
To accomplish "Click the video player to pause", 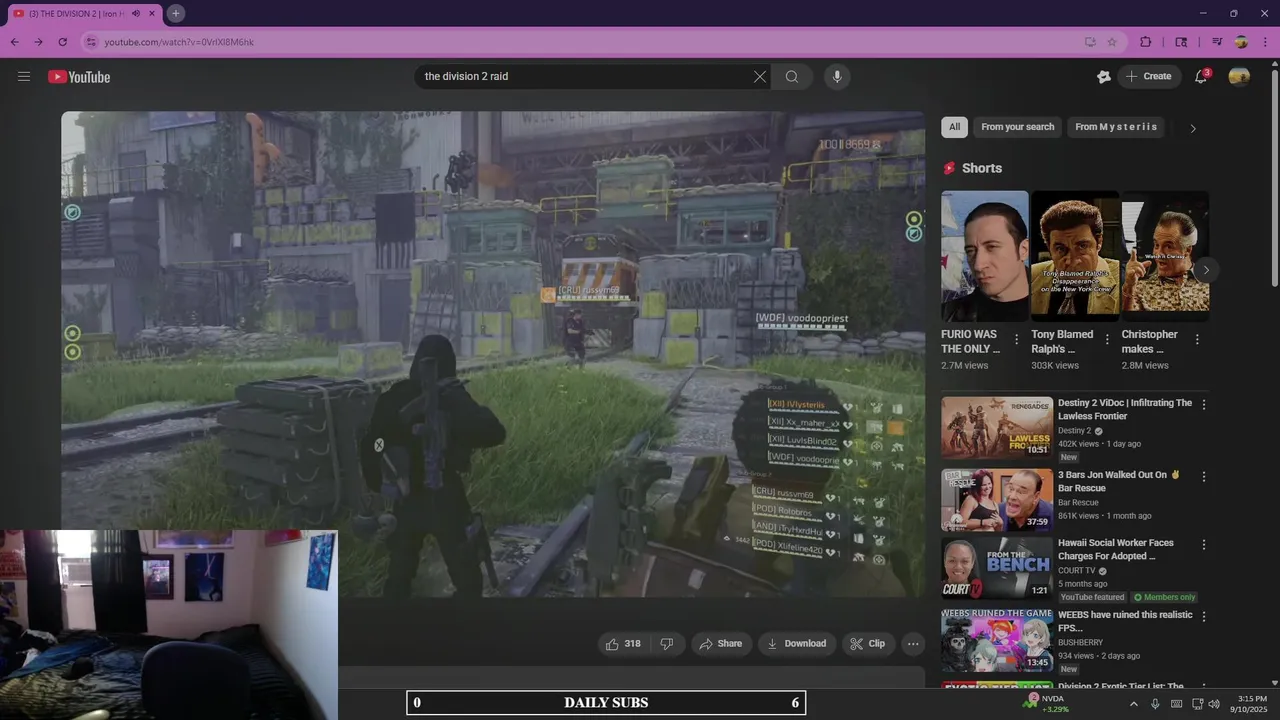I will point(493,354).
